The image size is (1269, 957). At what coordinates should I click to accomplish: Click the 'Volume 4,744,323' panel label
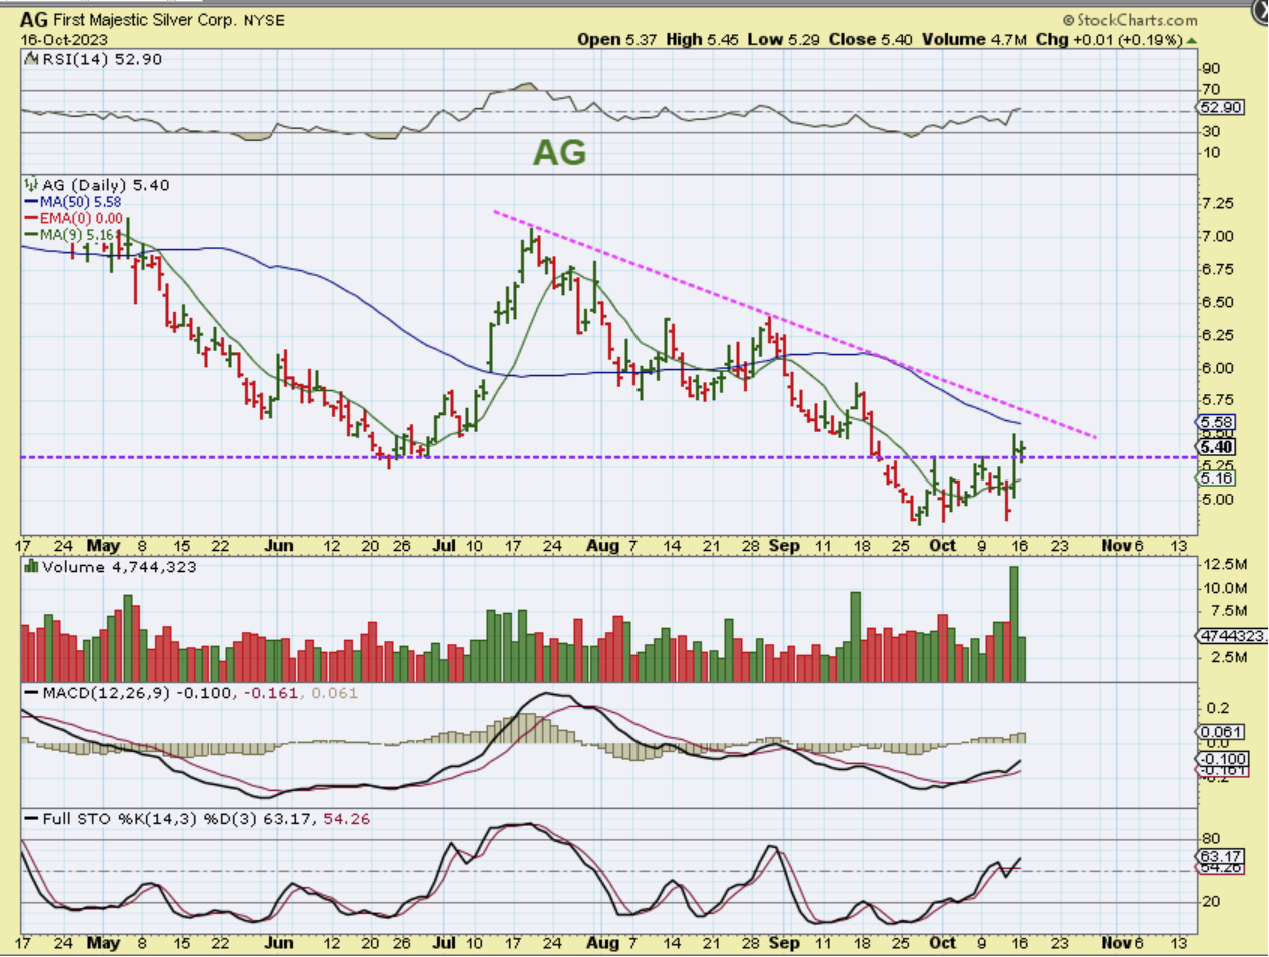coord(119,567)
